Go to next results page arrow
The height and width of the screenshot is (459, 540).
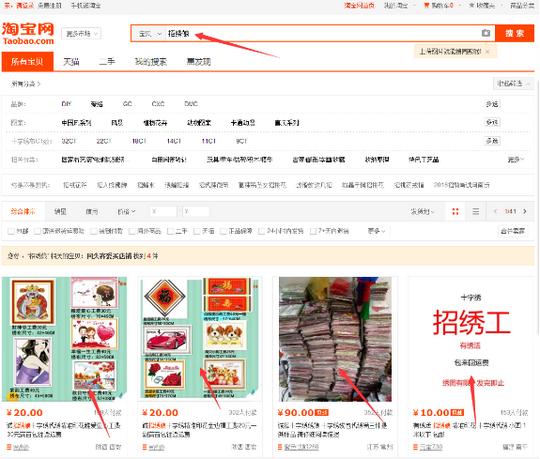525,211
